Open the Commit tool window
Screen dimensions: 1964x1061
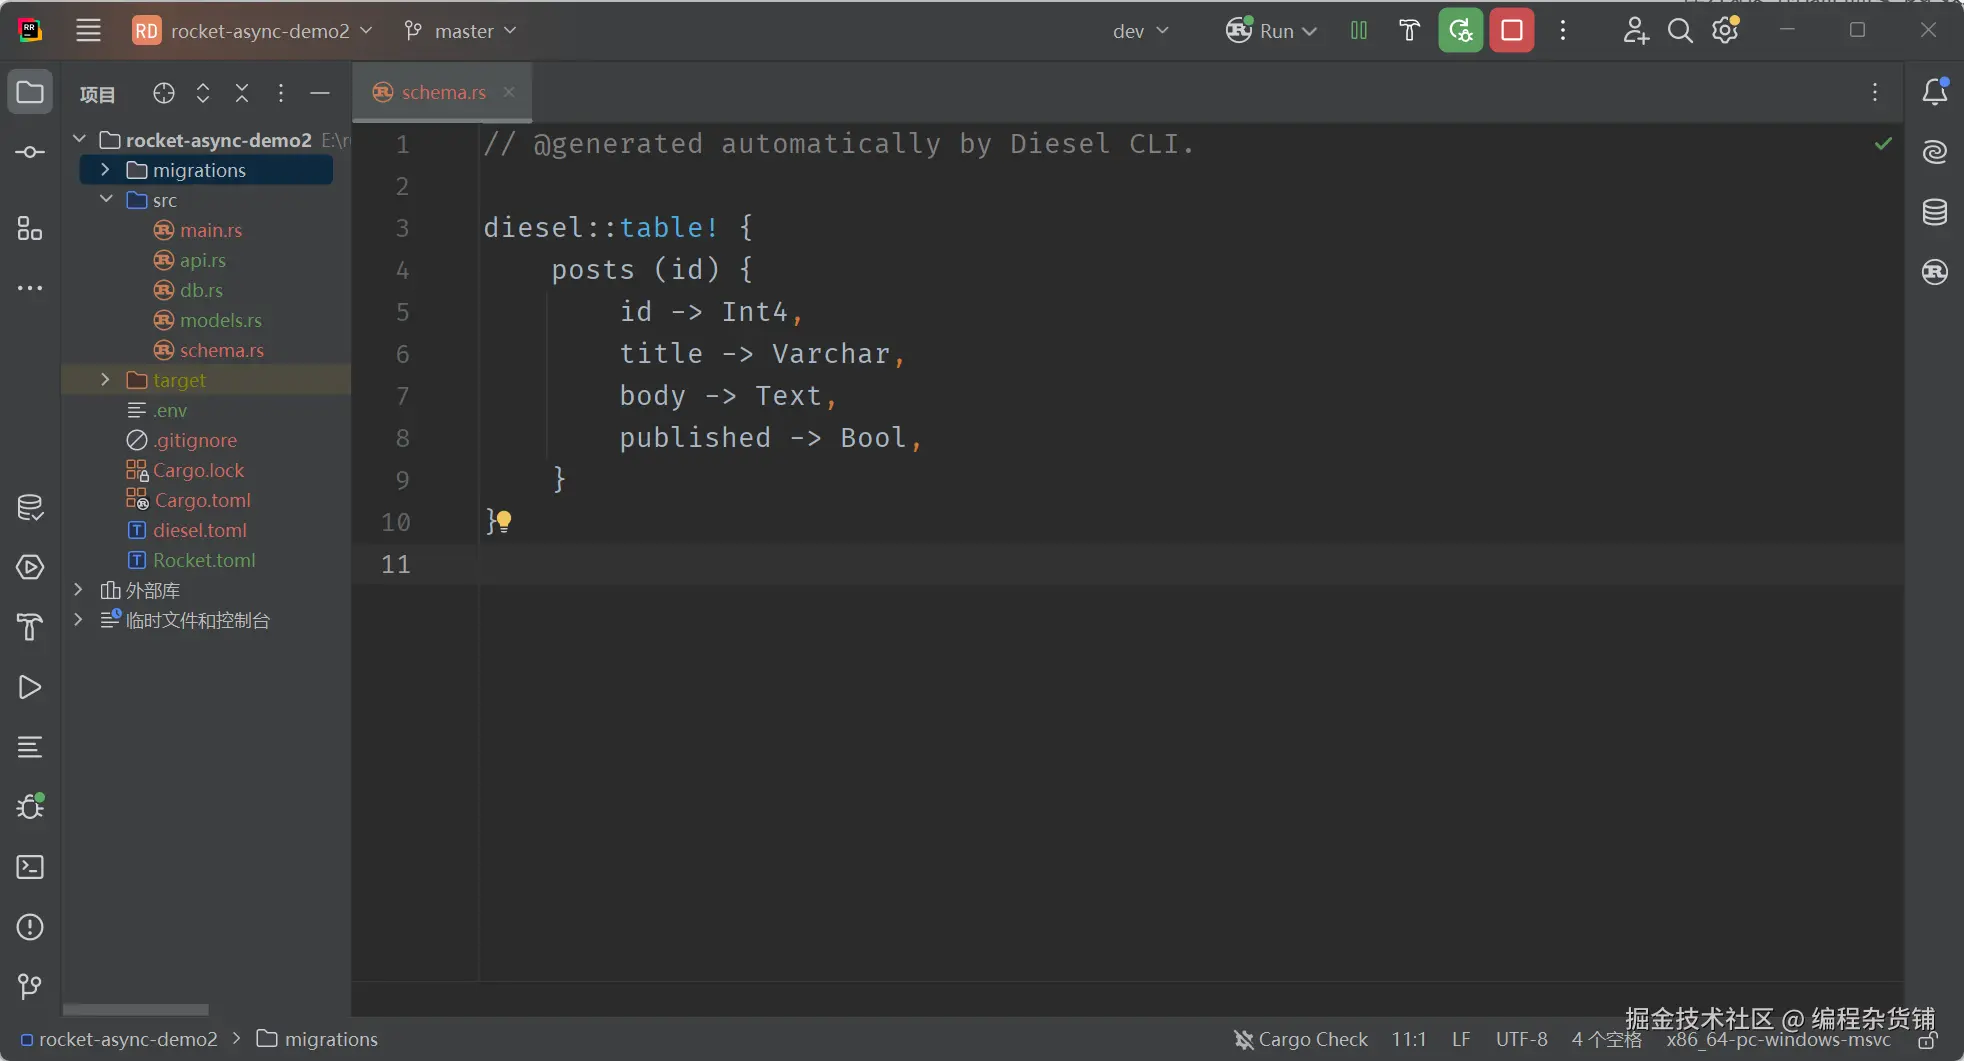coord(30,152)
